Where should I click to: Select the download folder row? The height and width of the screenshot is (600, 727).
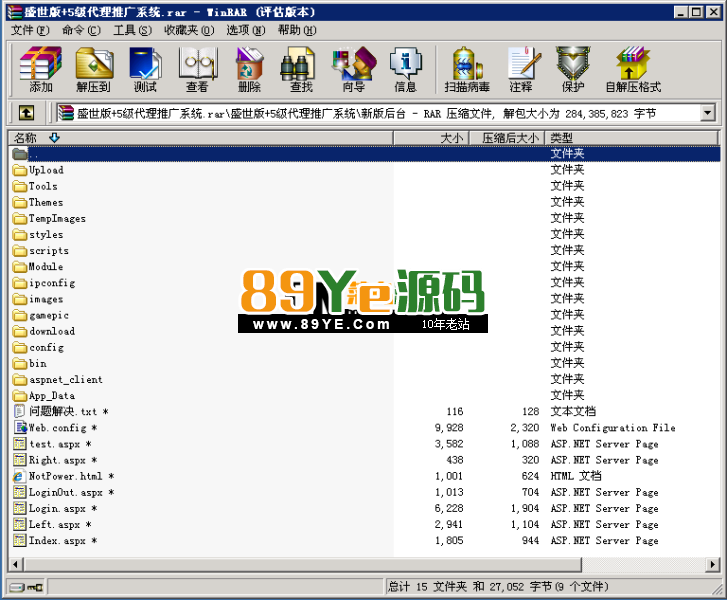click(x=364, y=331)
